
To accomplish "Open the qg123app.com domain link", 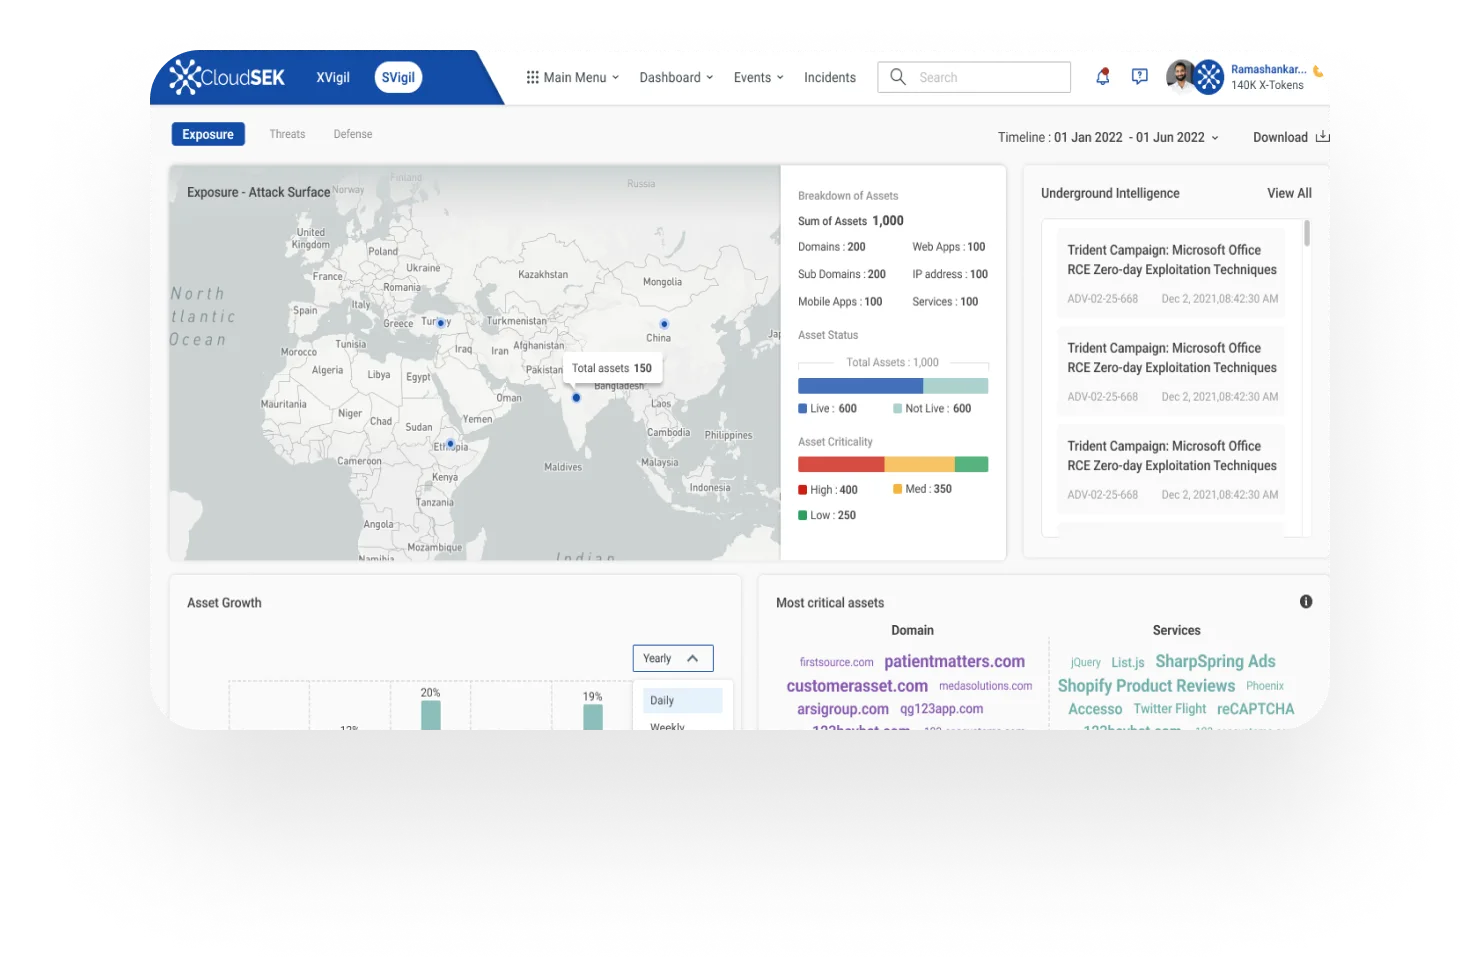I will click(x=941, y=709).
